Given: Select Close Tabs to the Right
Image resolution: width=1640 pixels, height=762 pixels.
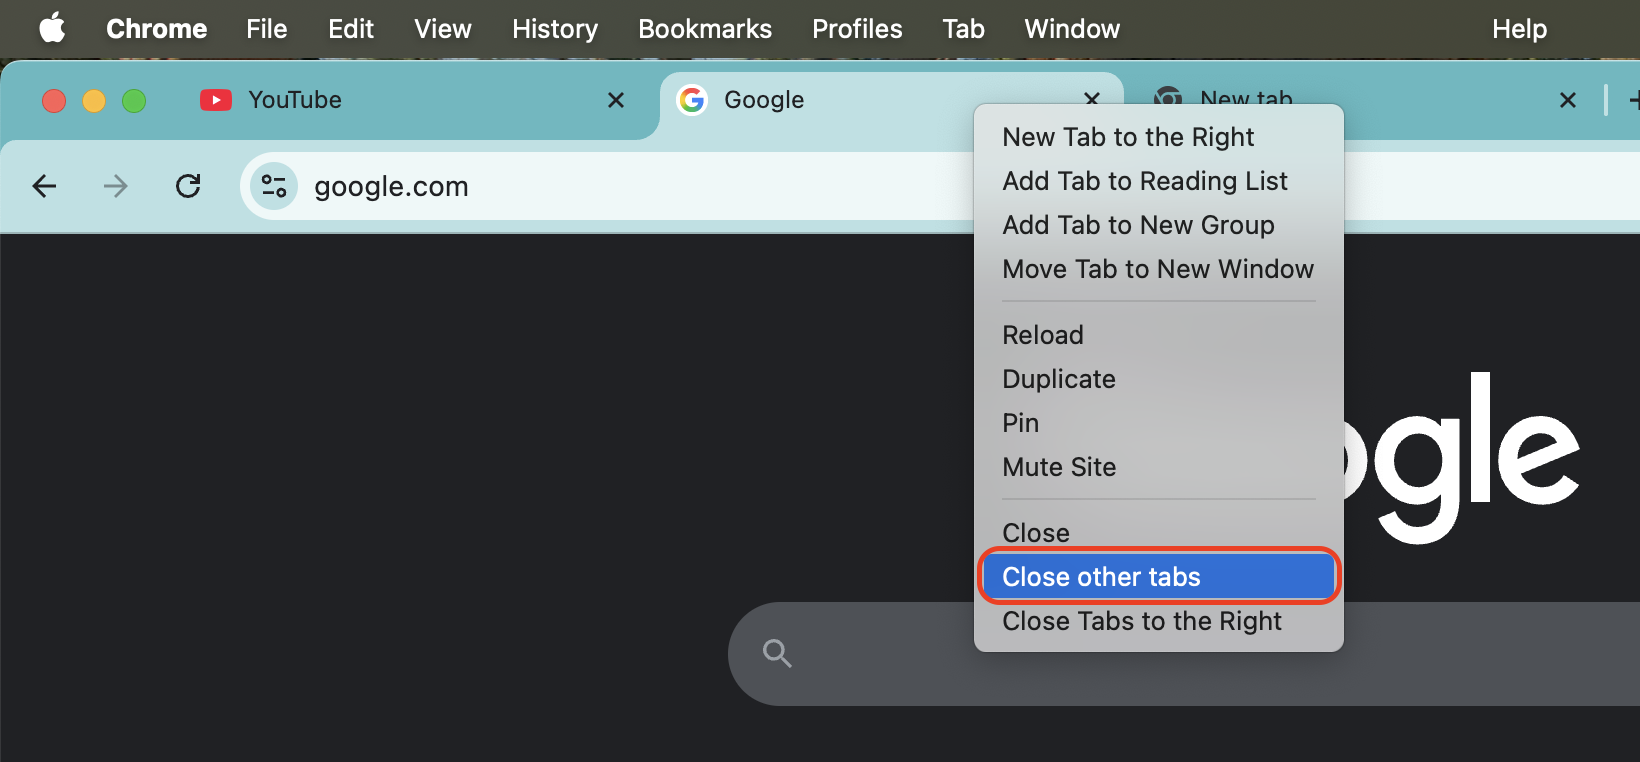Looking at the screenshot, I should click(x=1142, y=621).
